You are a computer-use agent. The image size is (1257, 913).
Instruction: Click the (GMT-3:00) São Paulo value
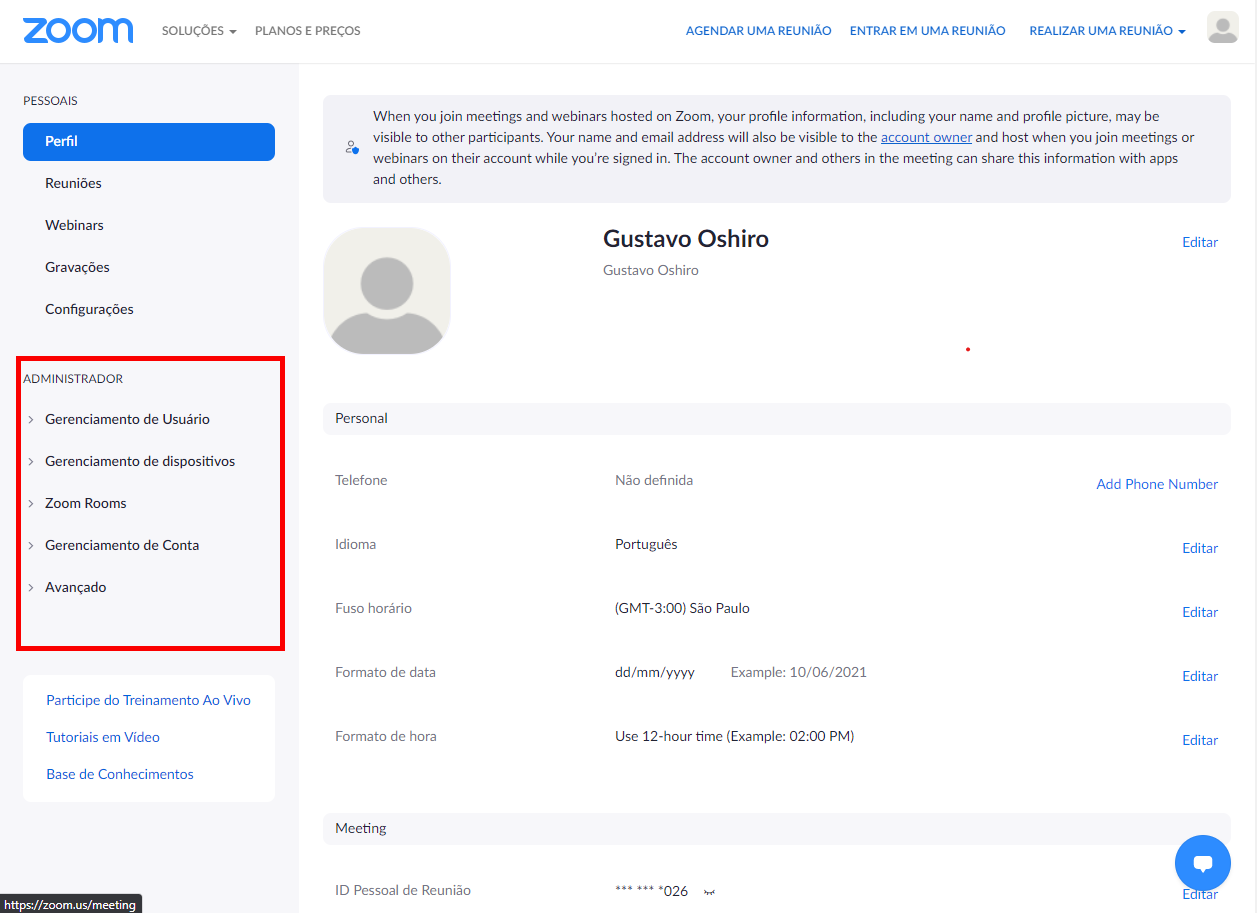click(682, 608)
